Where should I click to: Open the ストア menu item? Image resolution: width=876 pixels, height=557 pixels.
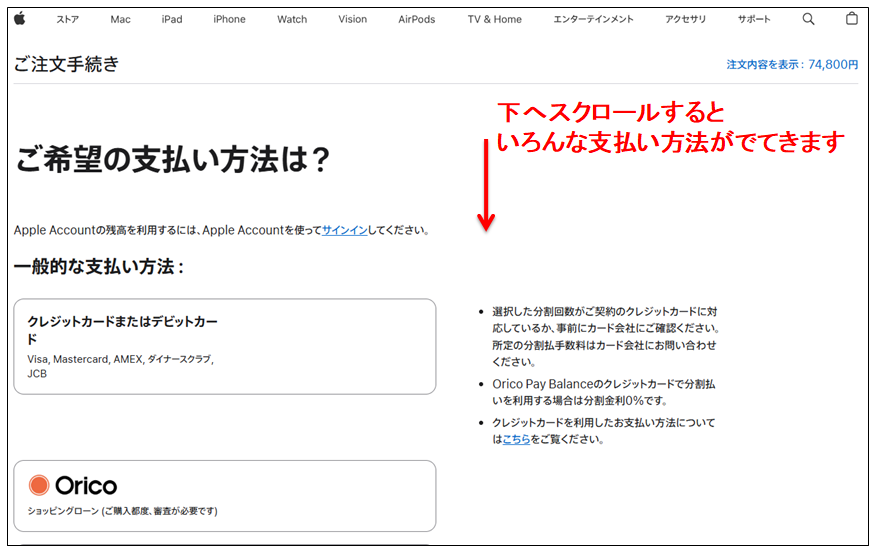68,20
